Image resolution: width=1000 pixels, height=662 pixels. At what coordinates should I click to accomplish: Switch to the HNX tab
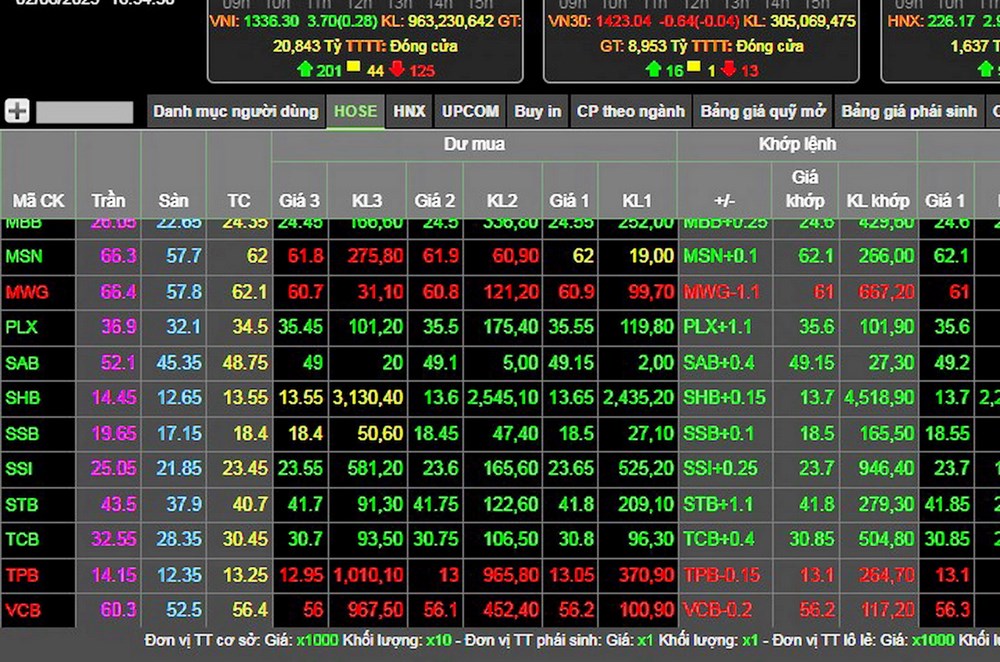pos(409,112)
